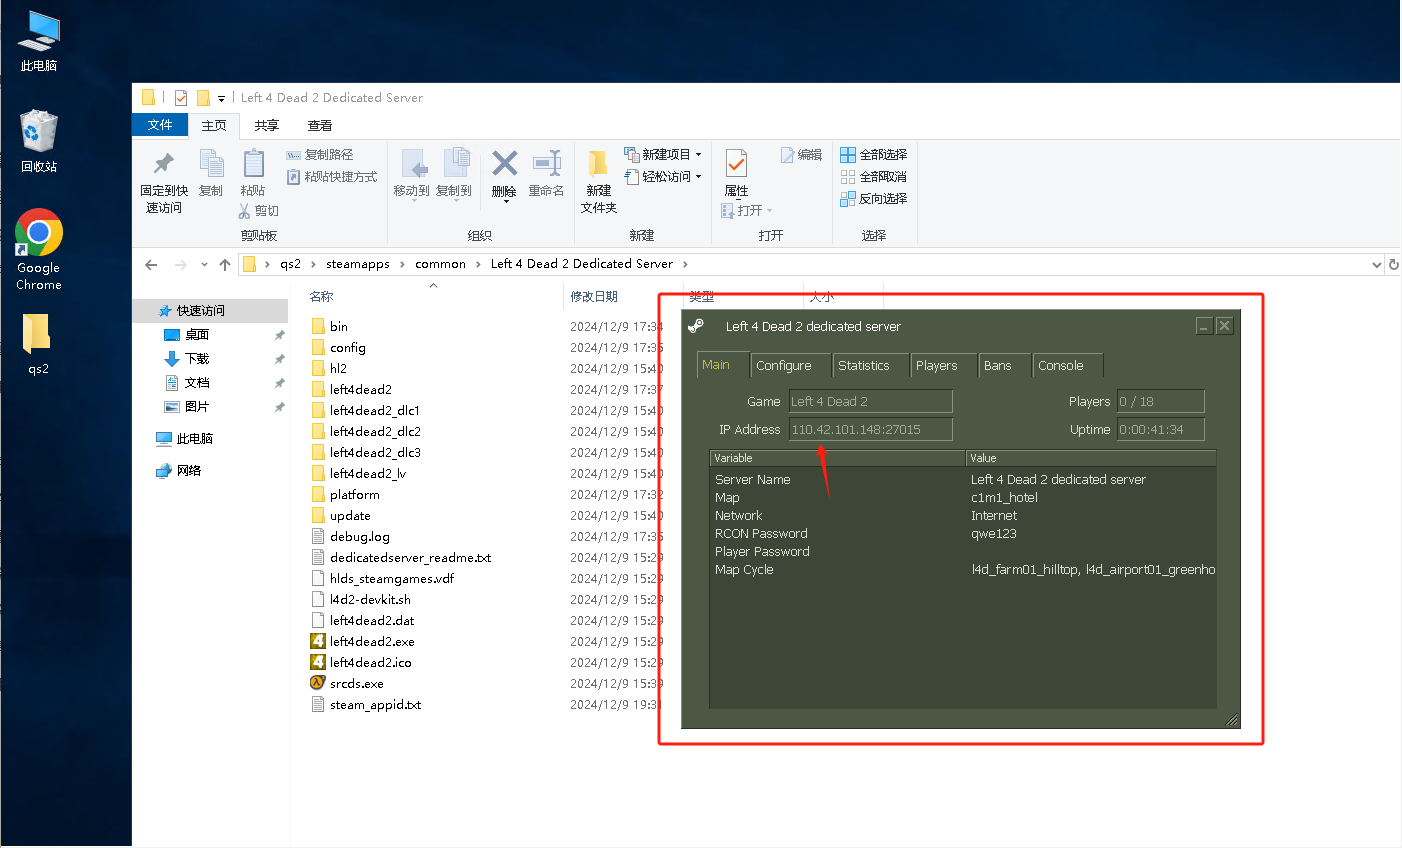This screenshot has height=848, width=1402.
Task: Click the 删除 delete X icon
Action: coord(504,163)
